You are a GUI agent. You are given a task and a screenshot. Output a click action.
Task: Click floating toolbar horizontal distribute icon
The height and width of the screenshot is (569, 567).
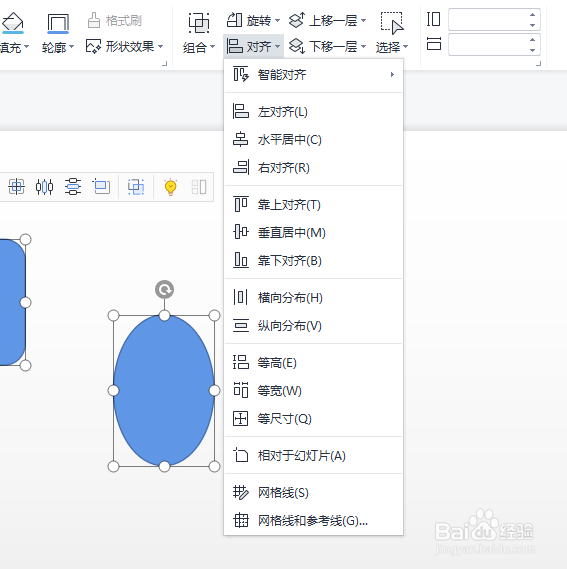point(44,187)
